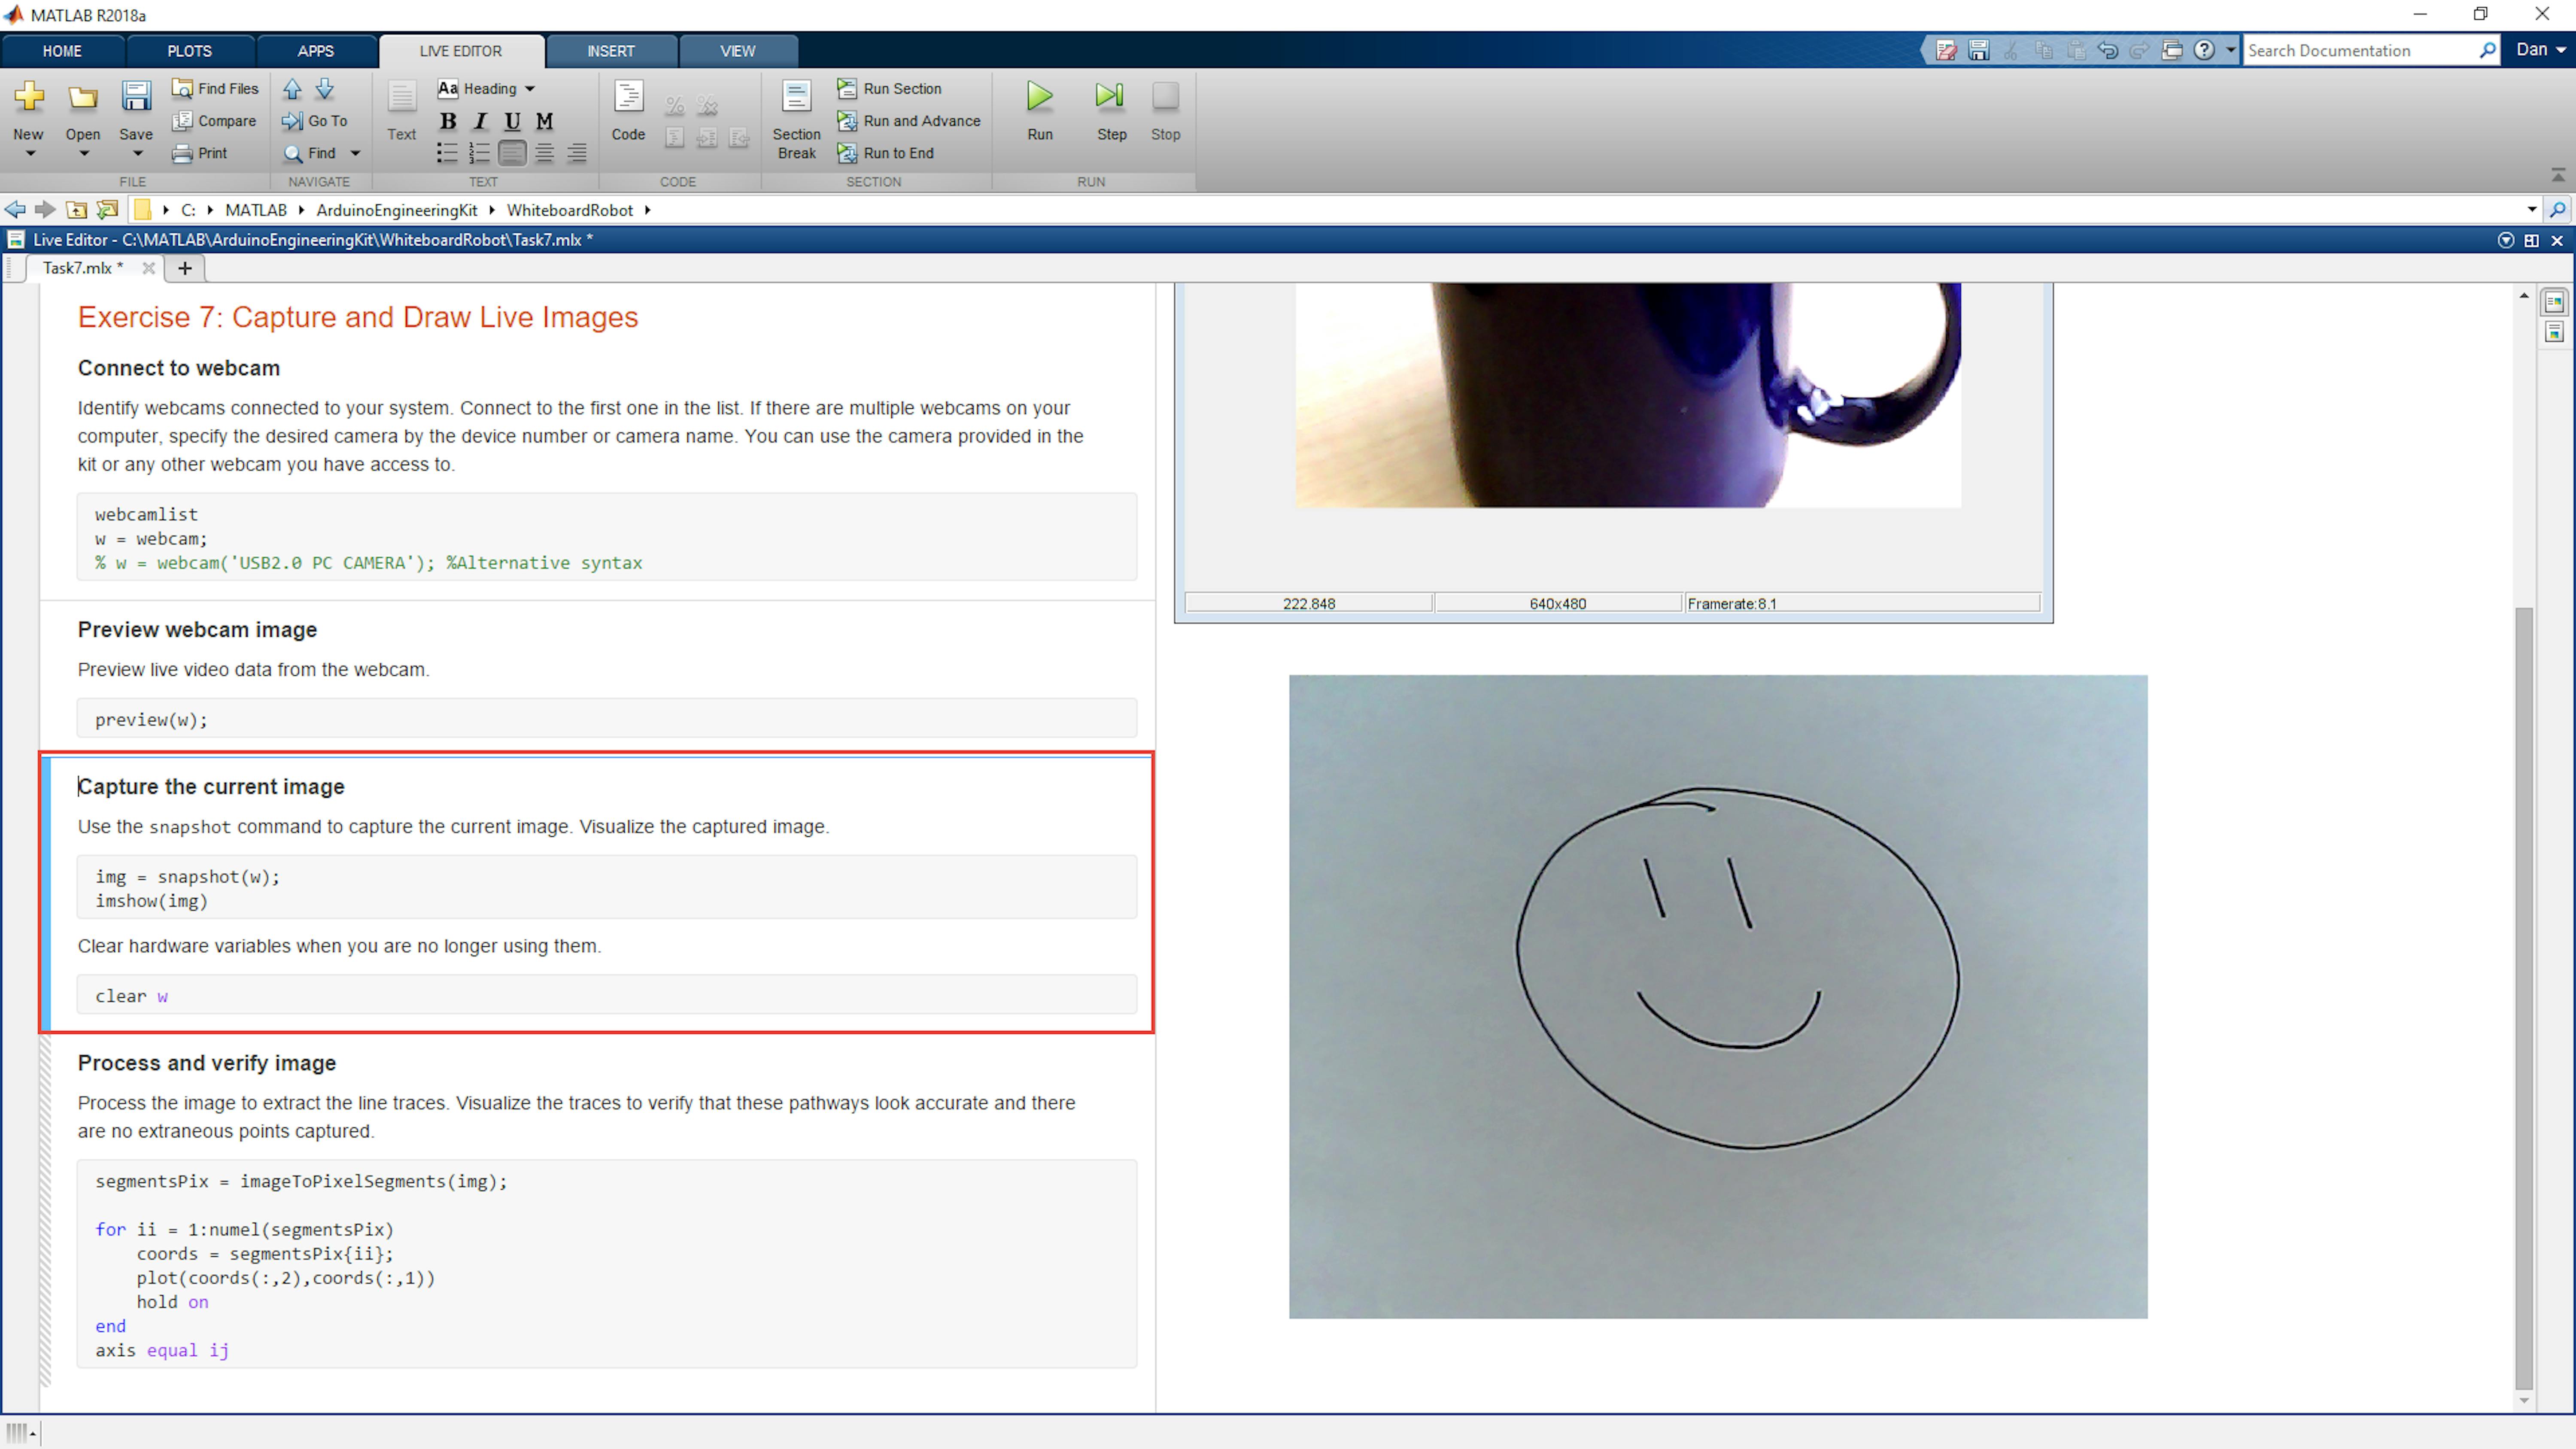
Task: Click the browse for folder icon
Action: (107, 210)
